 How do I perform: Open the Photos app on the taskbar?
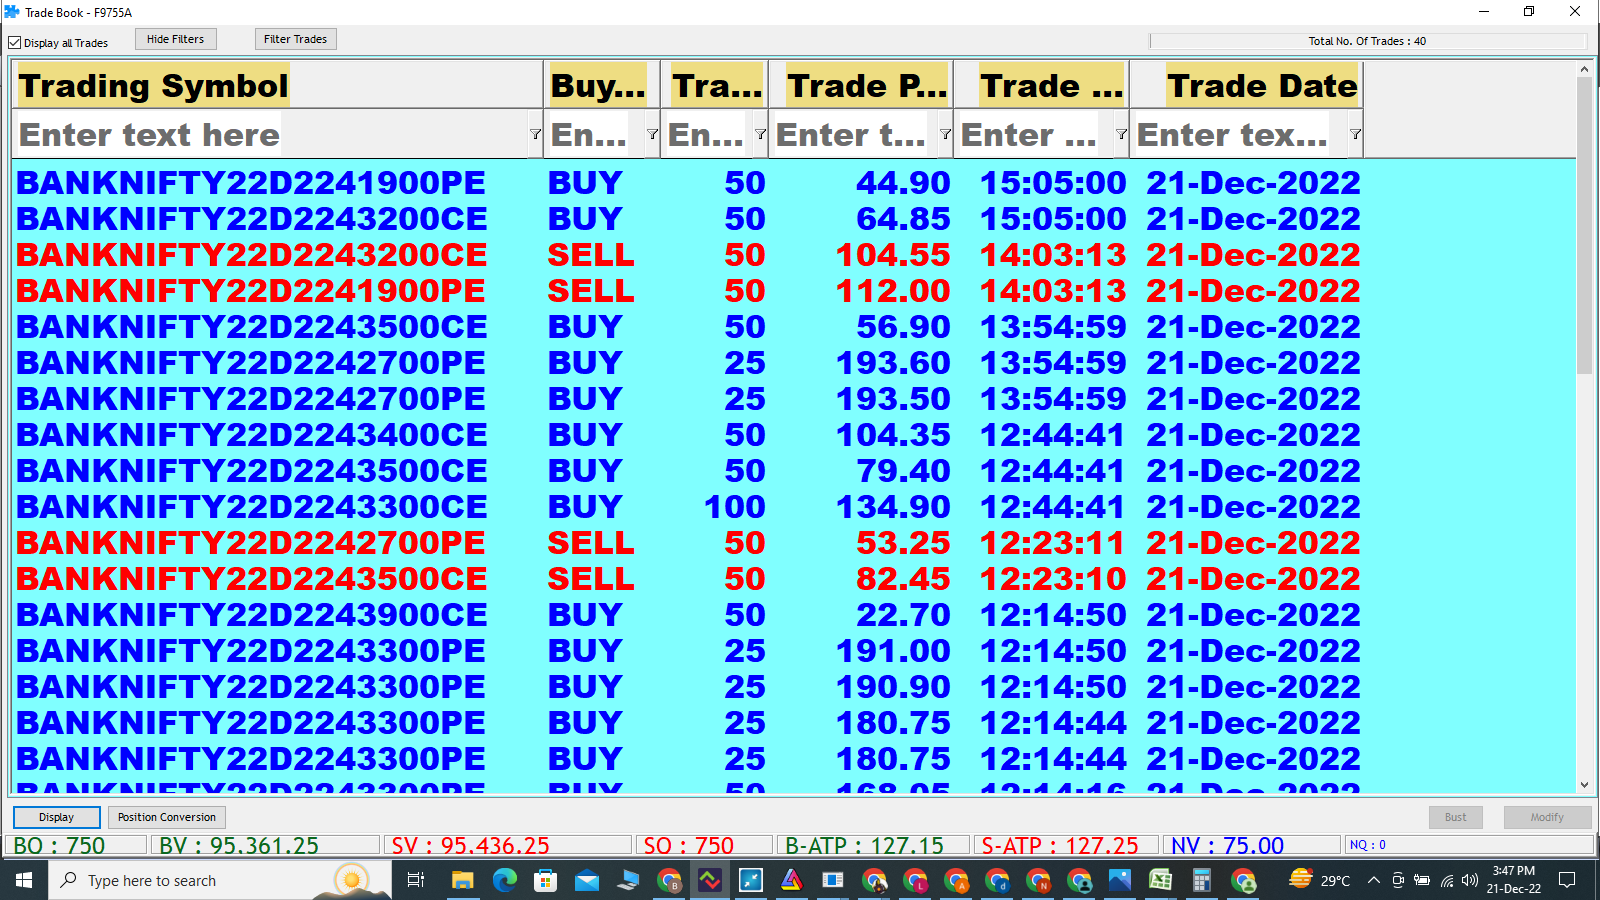pos(1119,880)
